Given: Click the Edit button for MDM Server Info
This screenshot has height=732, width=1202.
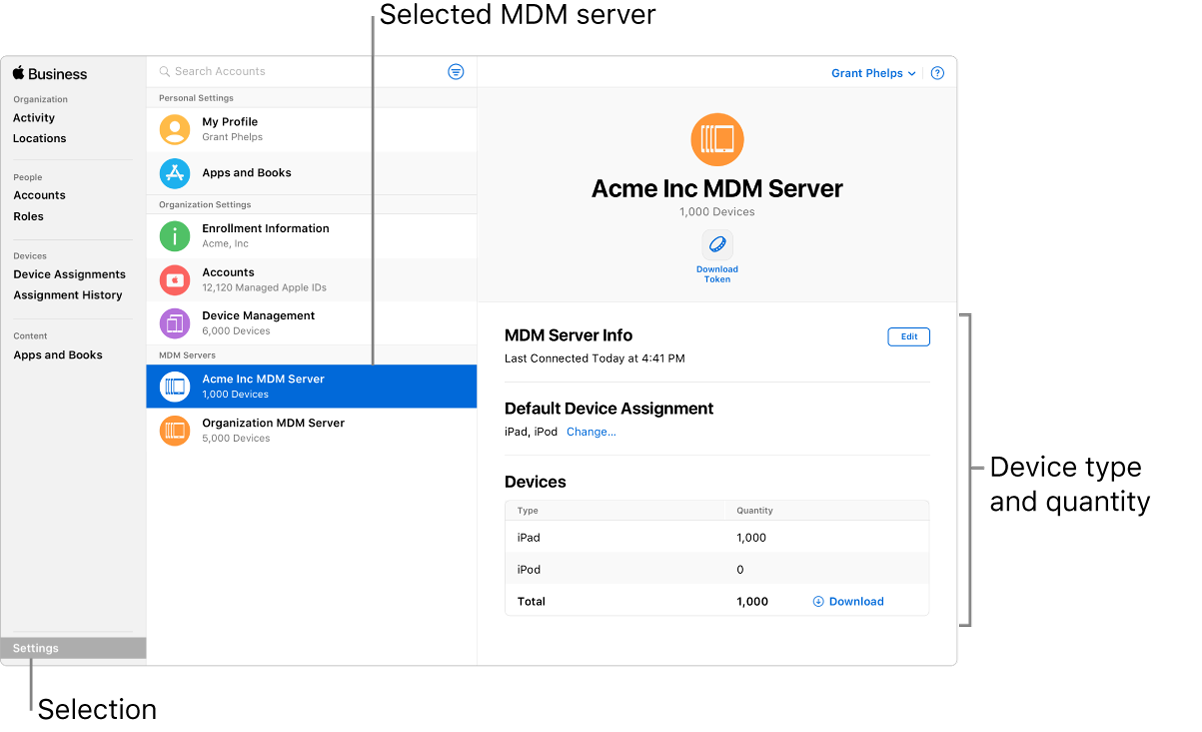Looking at the screenshot, I should click(909, 337).
